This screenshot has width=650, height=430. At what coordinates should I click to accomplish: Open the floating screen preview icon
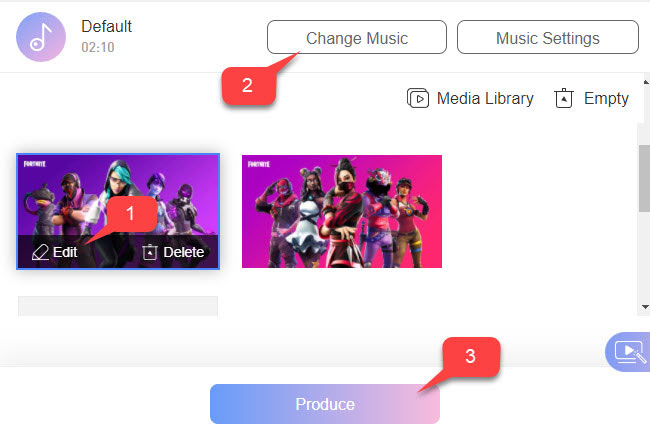coord(629,352)
